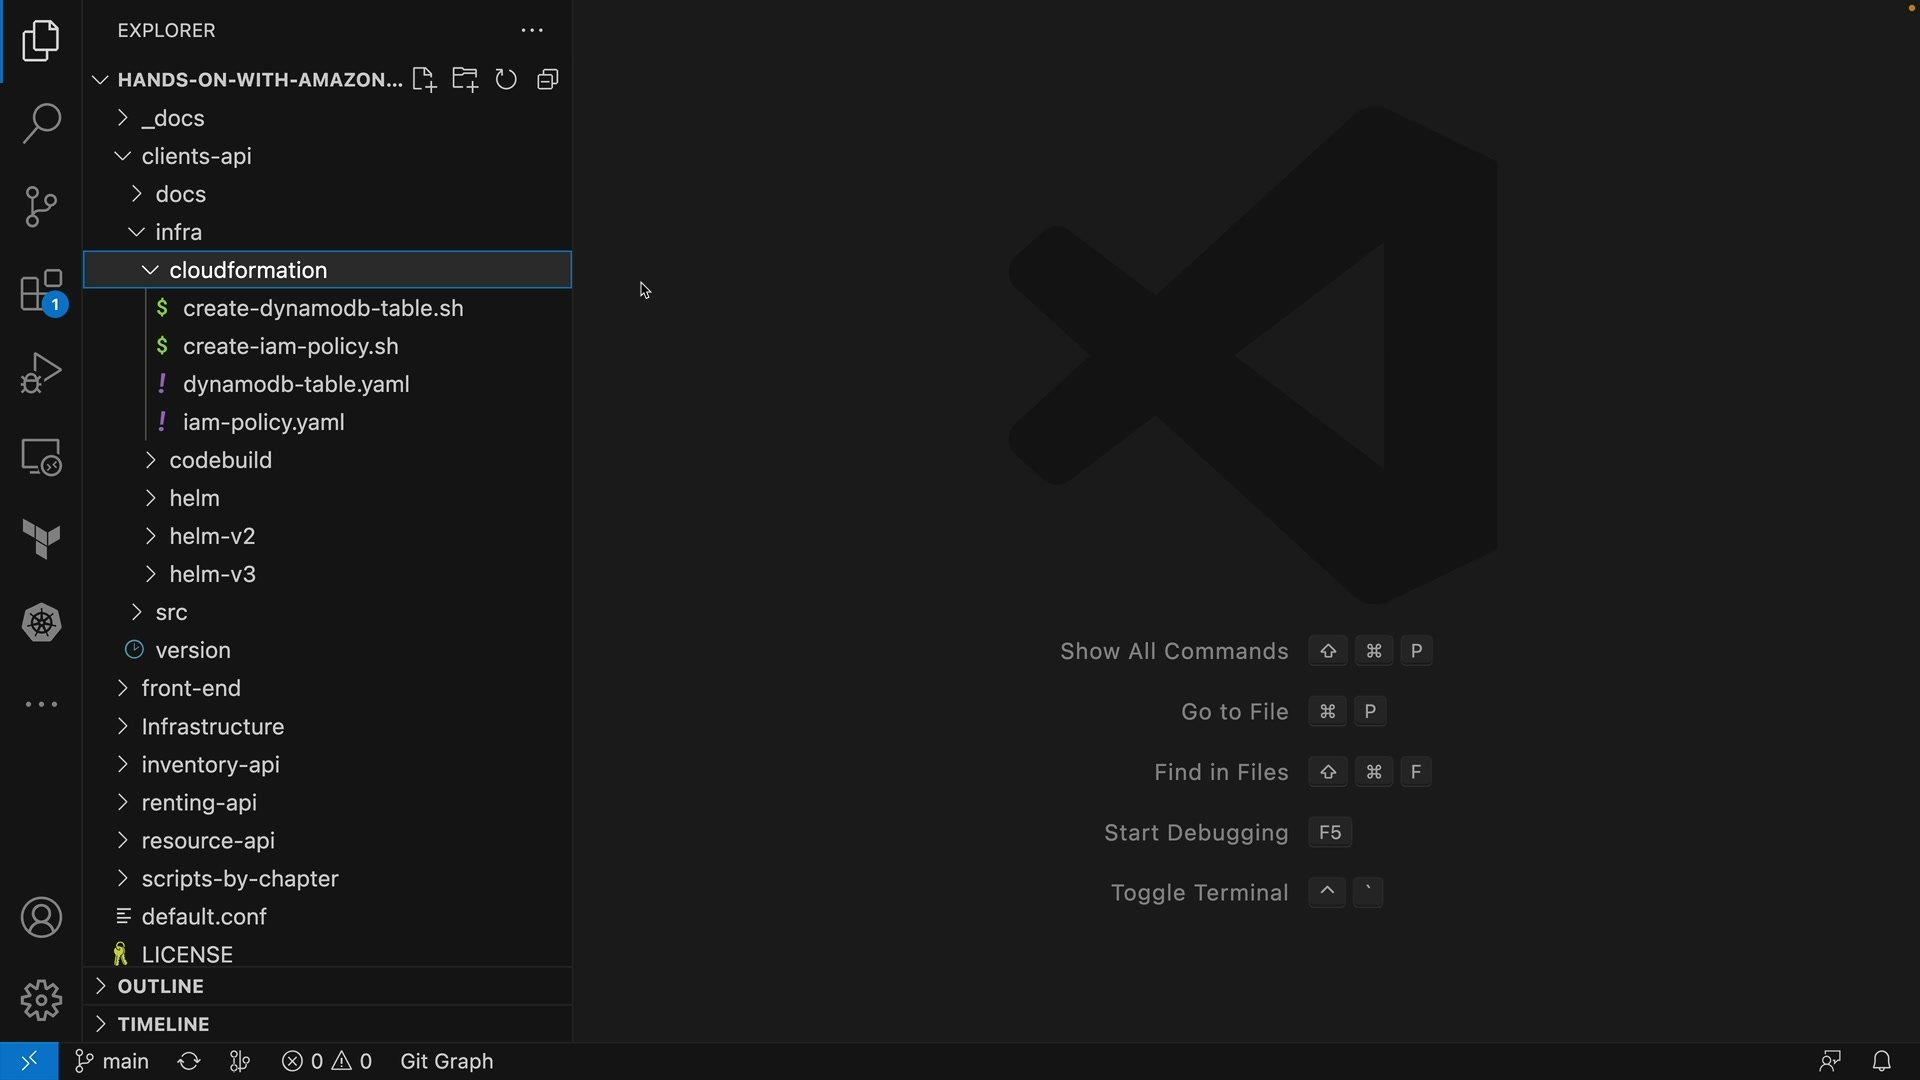Image resolution: width=1920 pixels, height=1080 pixels.
Task: Open Git Graph from the status bar
Action: pos(447,1061)
